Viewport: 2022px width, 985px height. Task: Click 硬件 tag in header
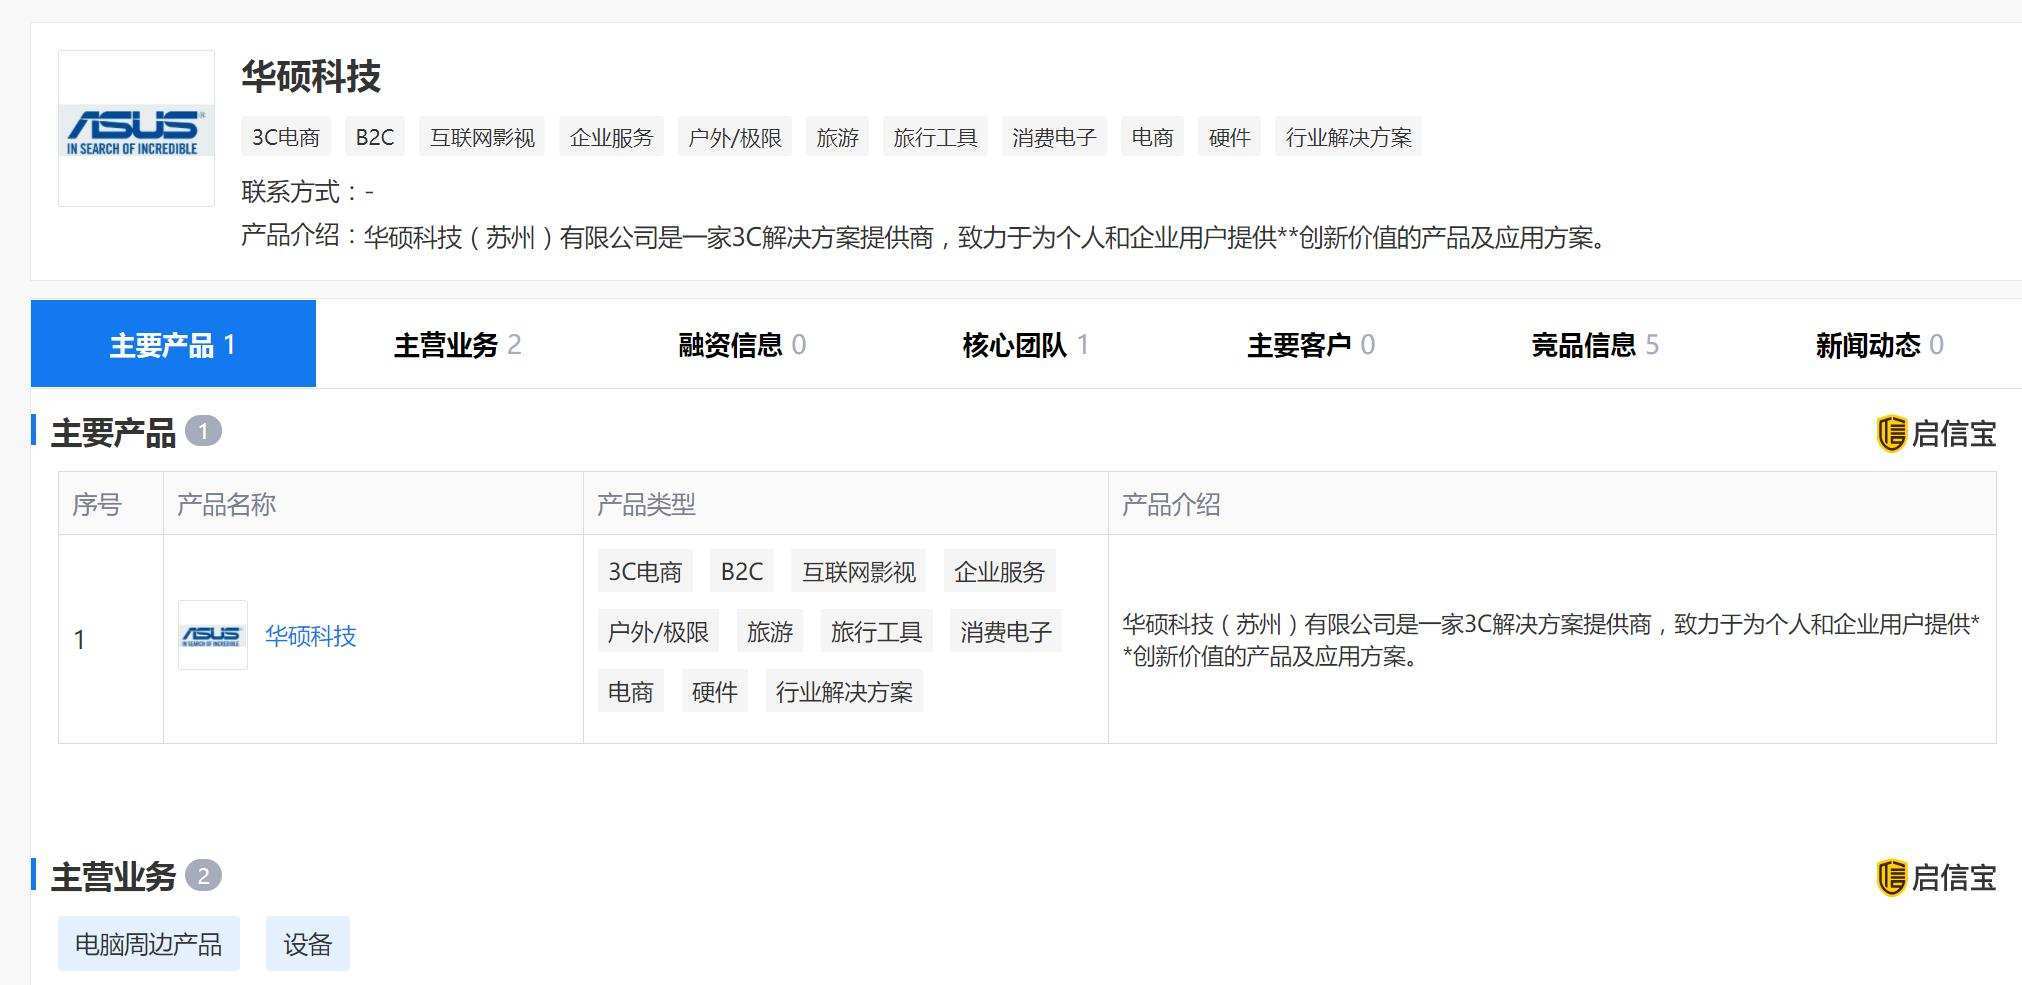[x=1229, y=137]
